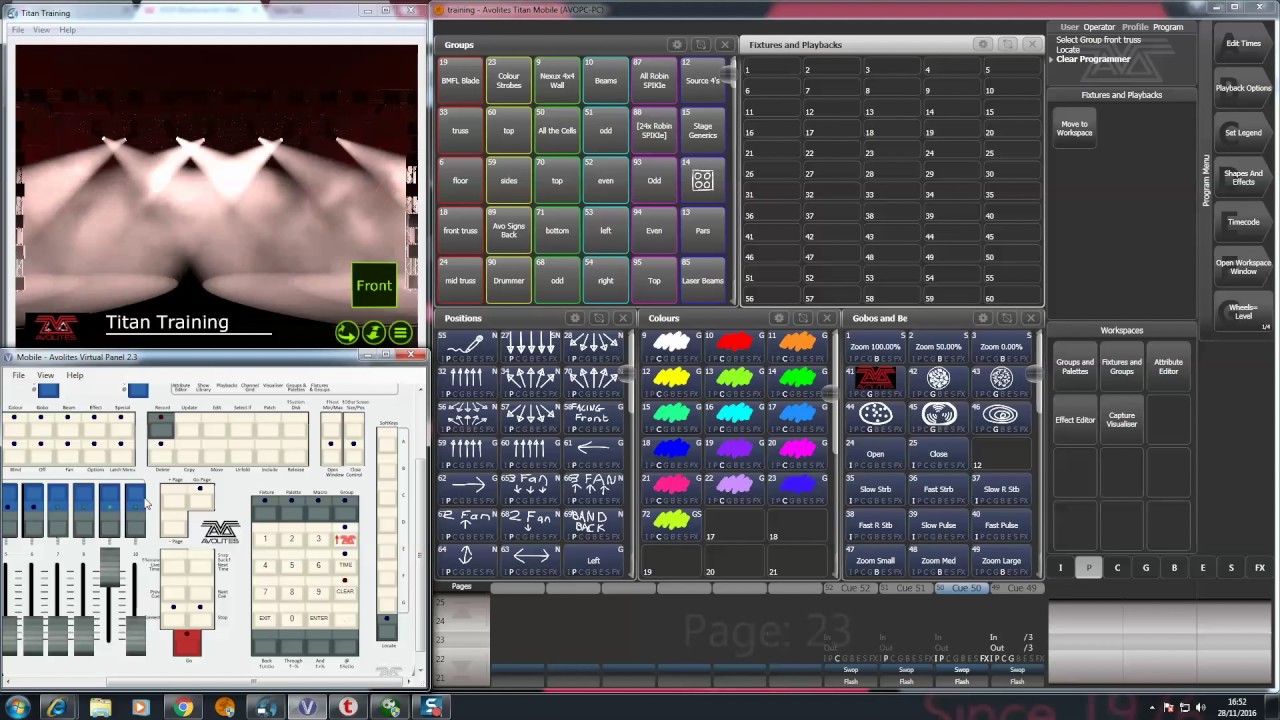The image size is (1280, 720).
Task: Toggle the G attribute filter button
Action: click(x=1146, y=568)
